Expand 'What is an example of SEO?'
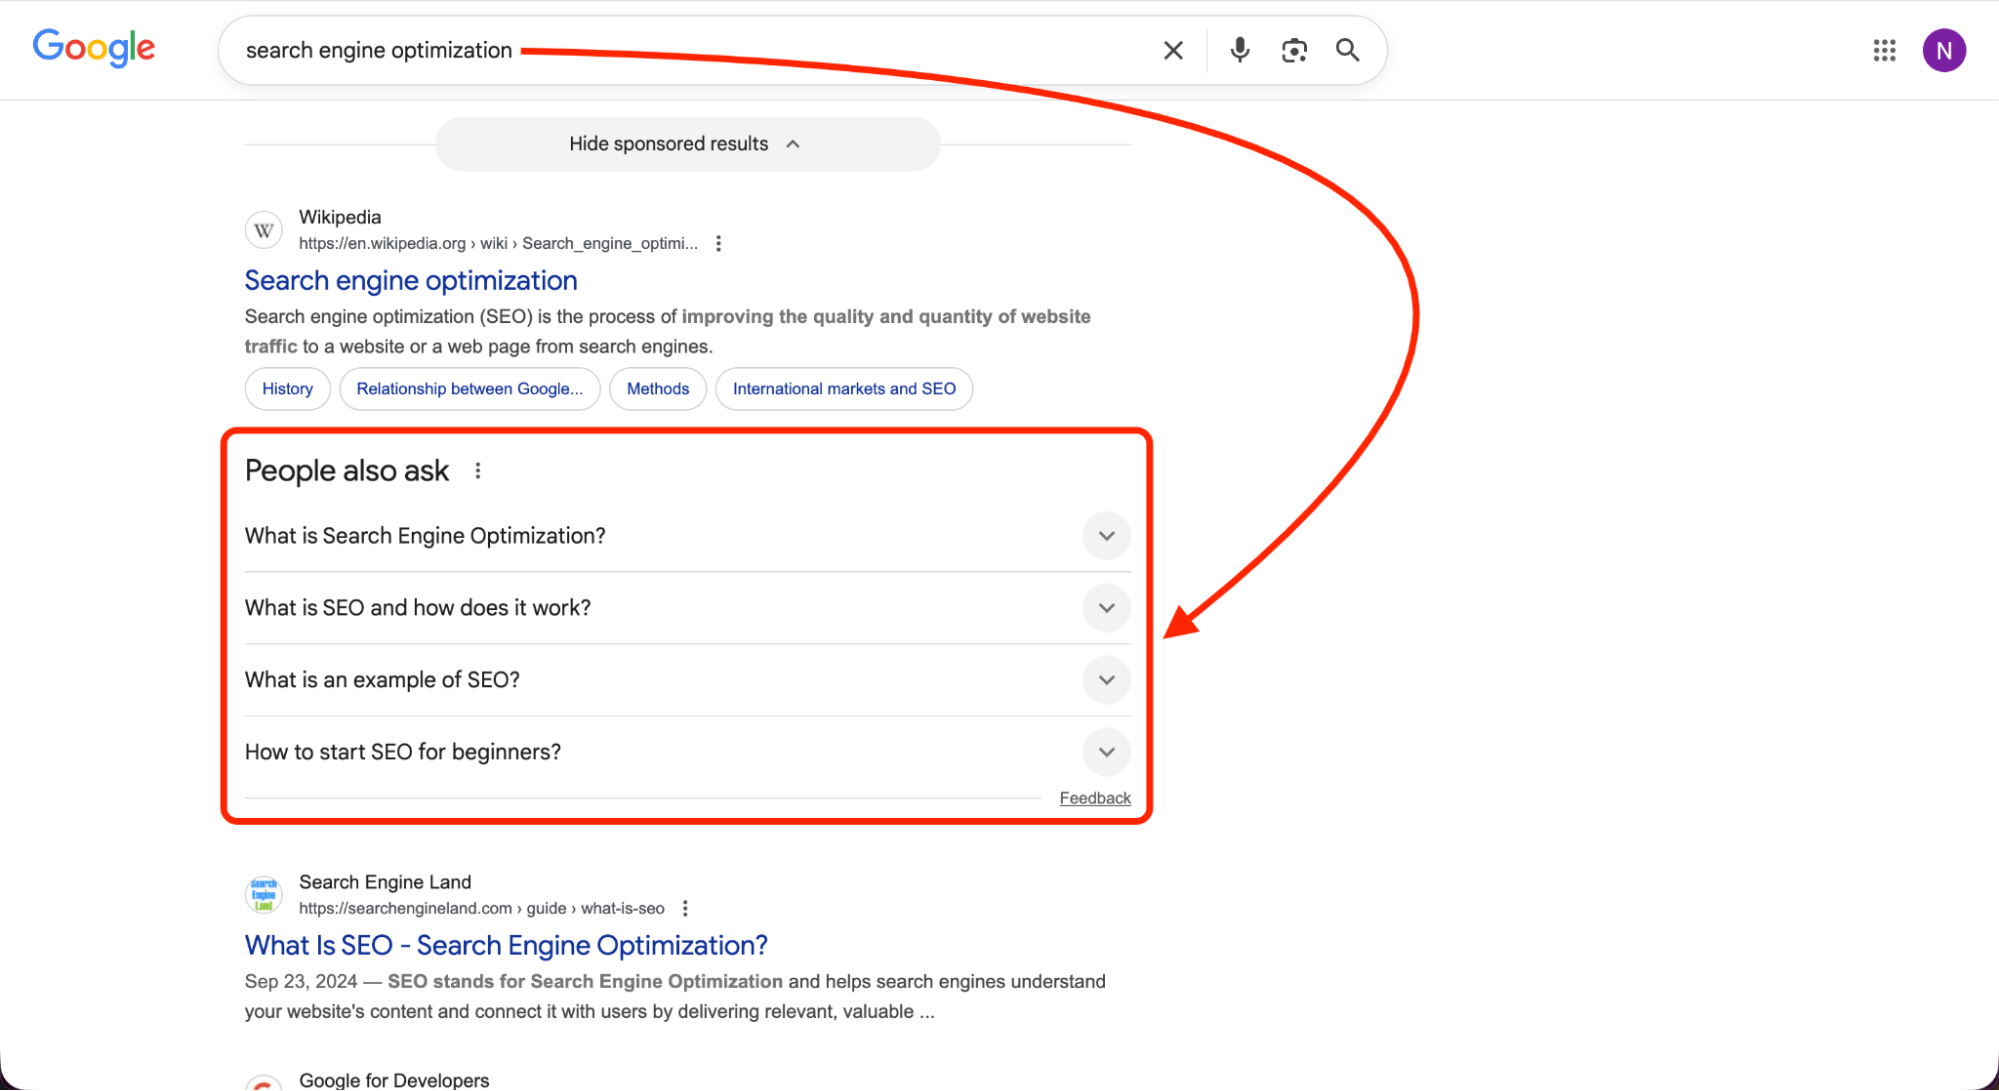 click(1106, 679)
